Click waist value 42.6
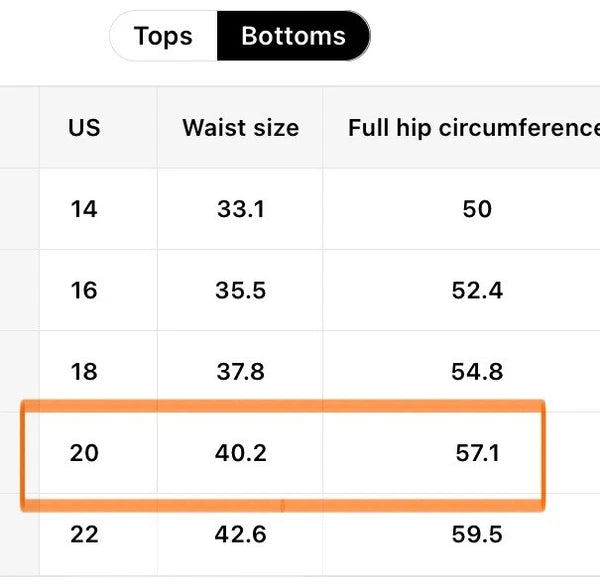This screenshot has width=600, height=587. [x=240, y=534]
